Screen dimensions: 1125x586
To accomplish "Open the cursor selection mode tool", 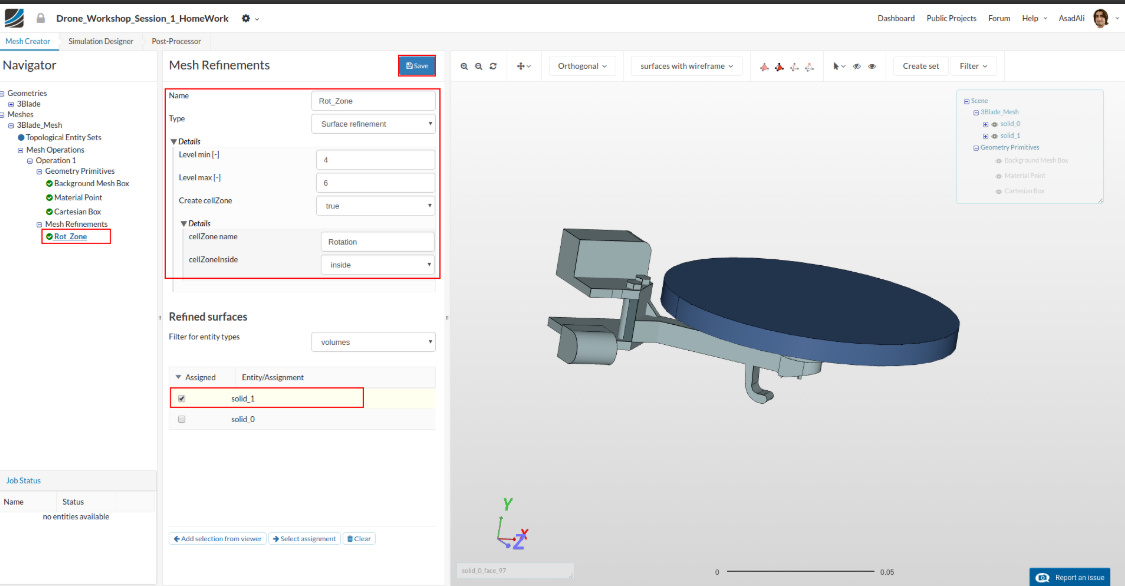I will pos(840,66).
